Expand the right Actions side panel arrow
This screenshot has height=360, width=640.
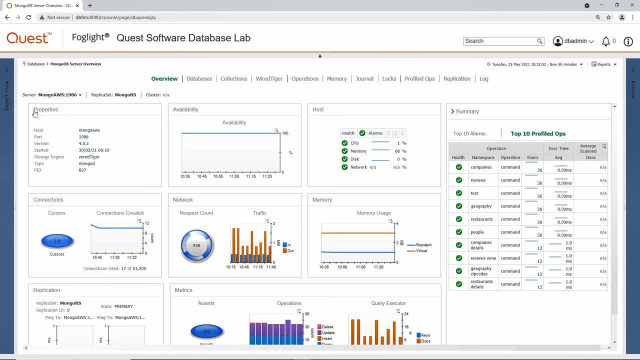633,70
